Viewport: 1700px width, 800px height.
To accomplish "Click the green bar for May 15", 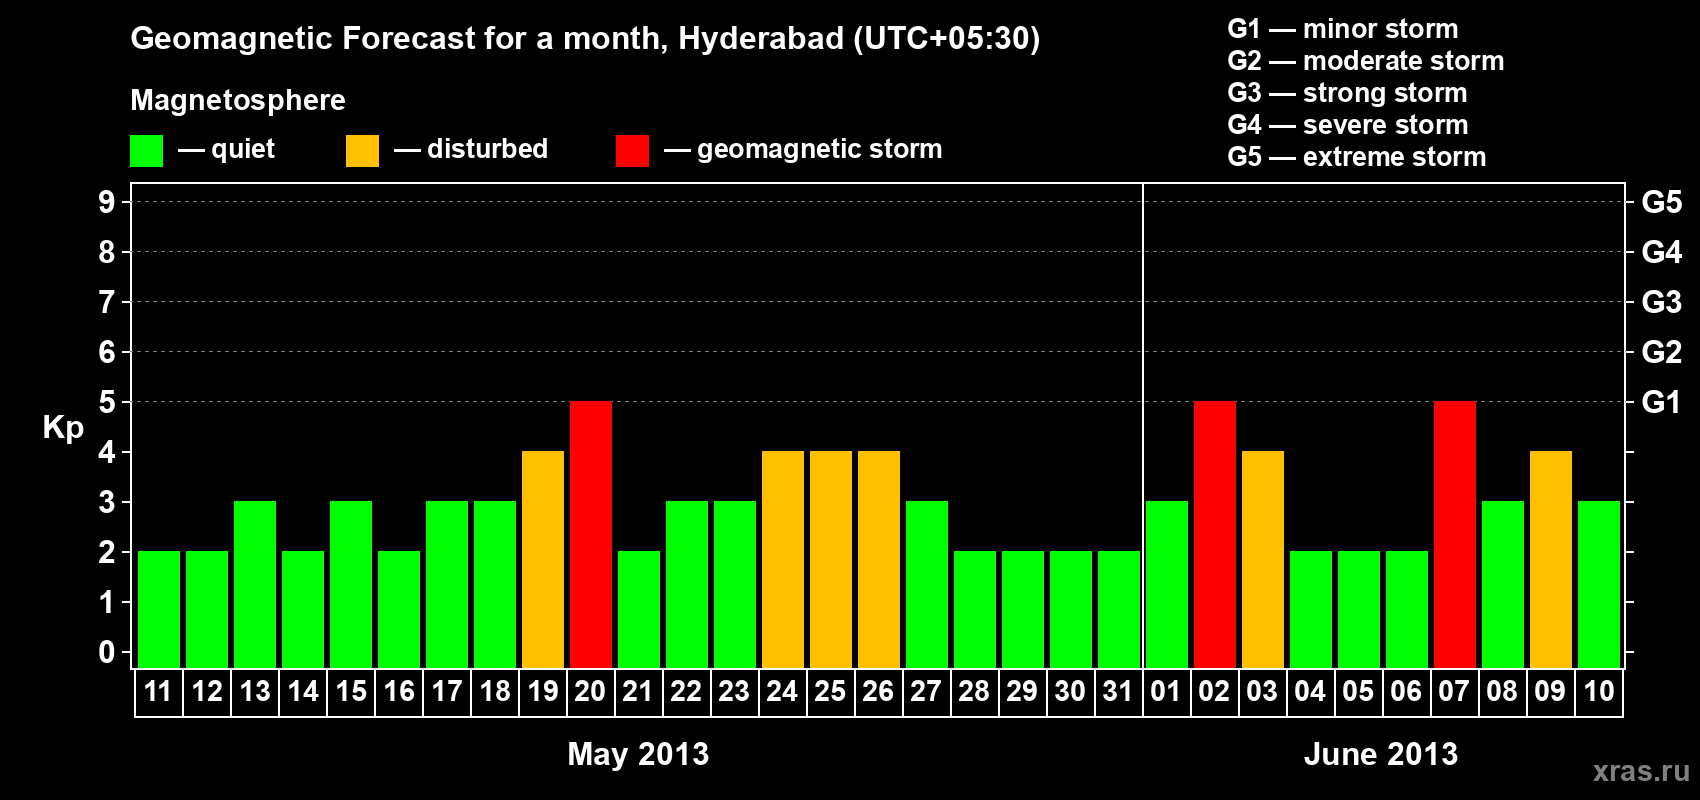I will tap(351, 585).
